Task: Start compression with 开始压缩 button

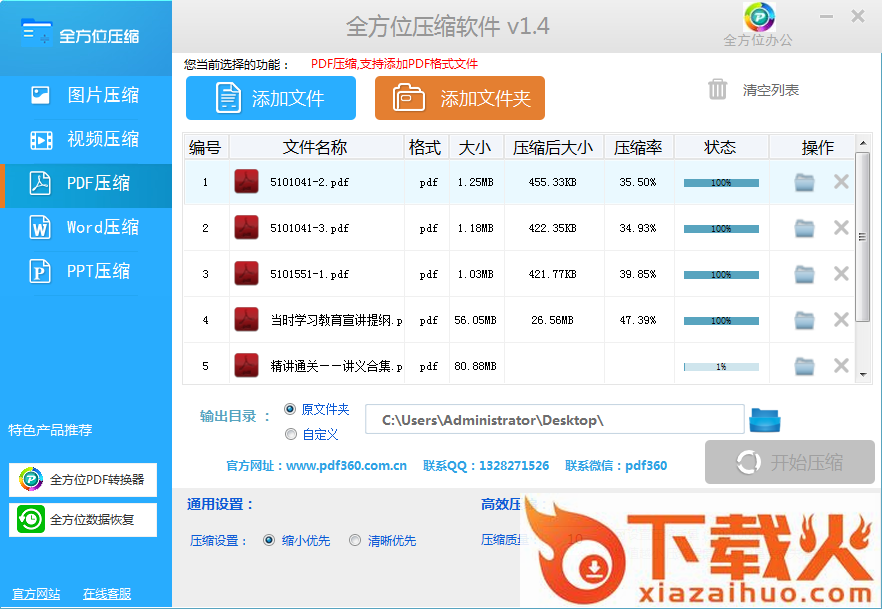Action: (790, 462)
